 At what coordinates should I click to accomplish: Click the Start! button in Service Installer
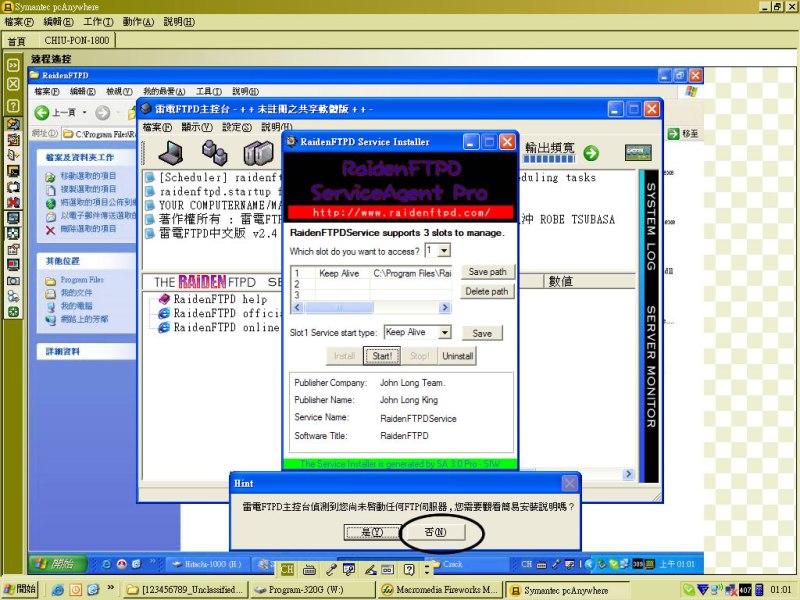point(382,356)
